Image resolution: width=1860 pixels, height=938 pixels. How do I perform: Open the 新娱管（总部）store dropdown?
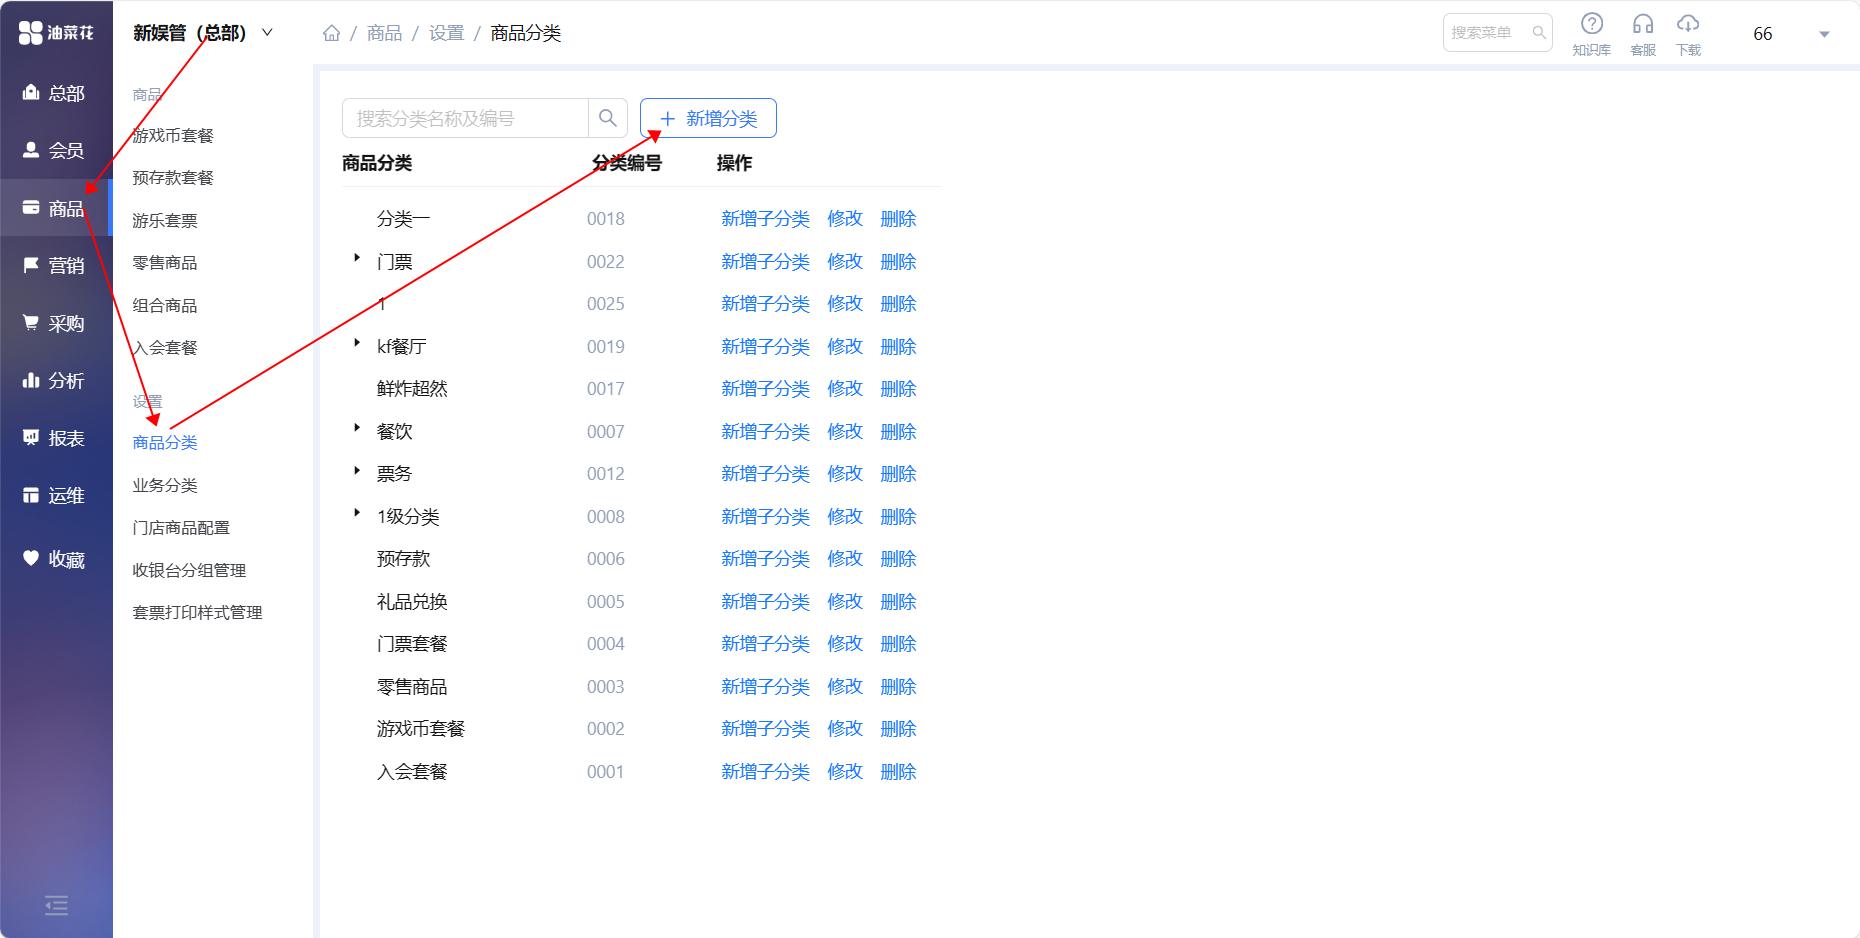pyautogui.click(x=203, y=33)
